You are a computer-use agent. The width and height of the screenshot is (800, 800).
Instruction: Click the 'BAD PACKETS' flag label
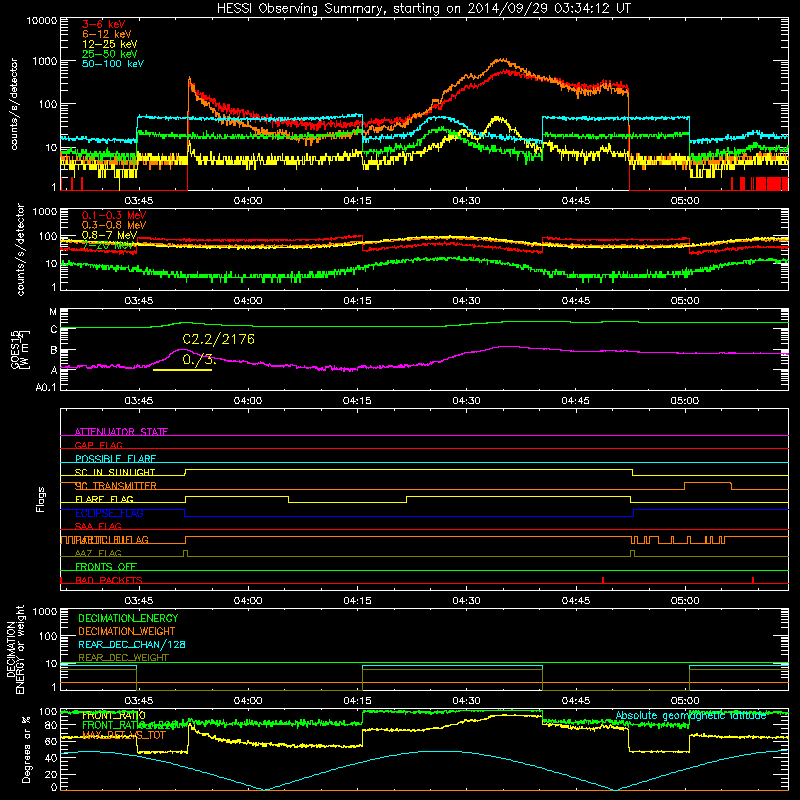pyautogui.click(x=109, y=580)
